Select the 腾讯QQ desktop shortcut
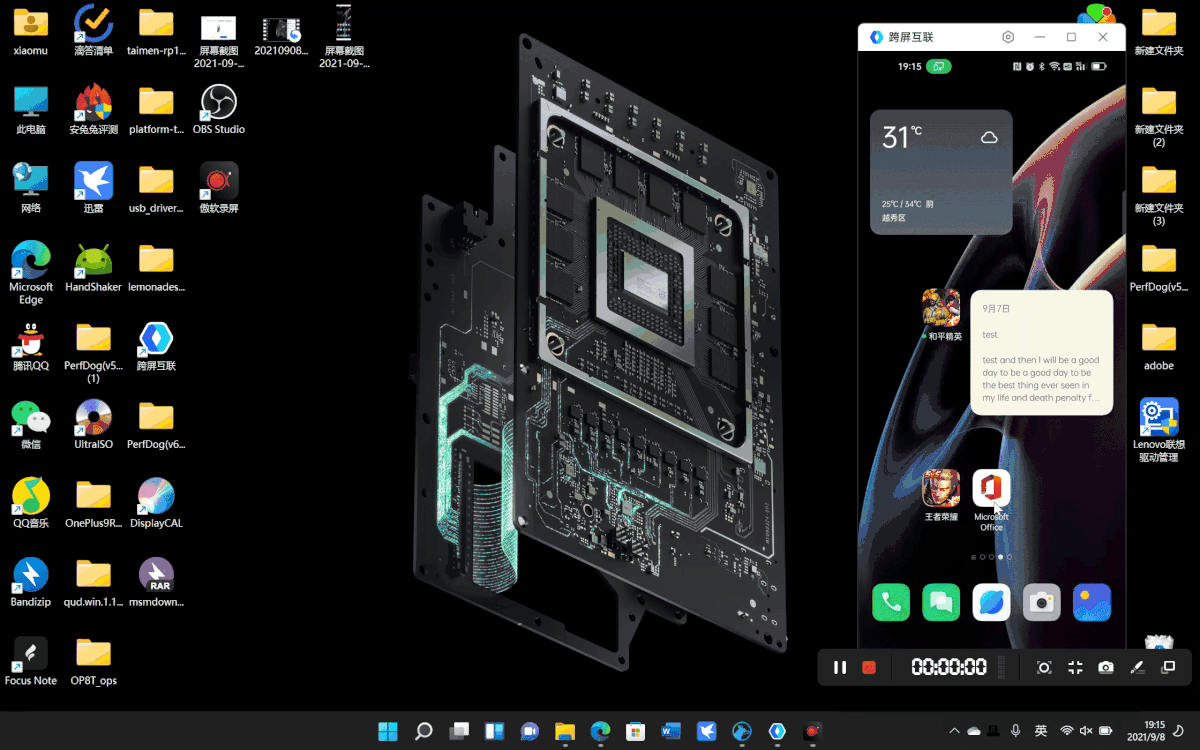The image size is (1200, 750). 31,346
